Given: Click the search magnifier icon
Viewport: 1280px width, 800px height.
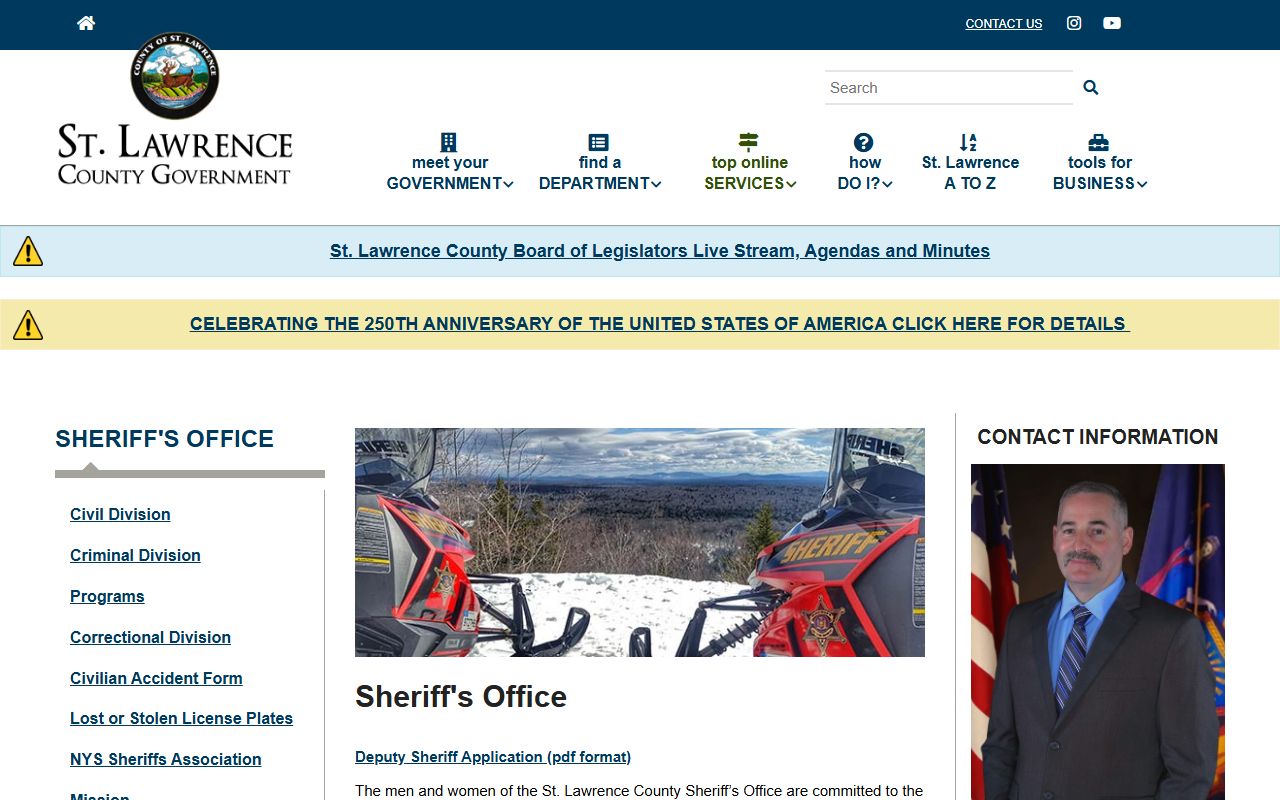Looking at the screenshot, I should point(1091,87).
